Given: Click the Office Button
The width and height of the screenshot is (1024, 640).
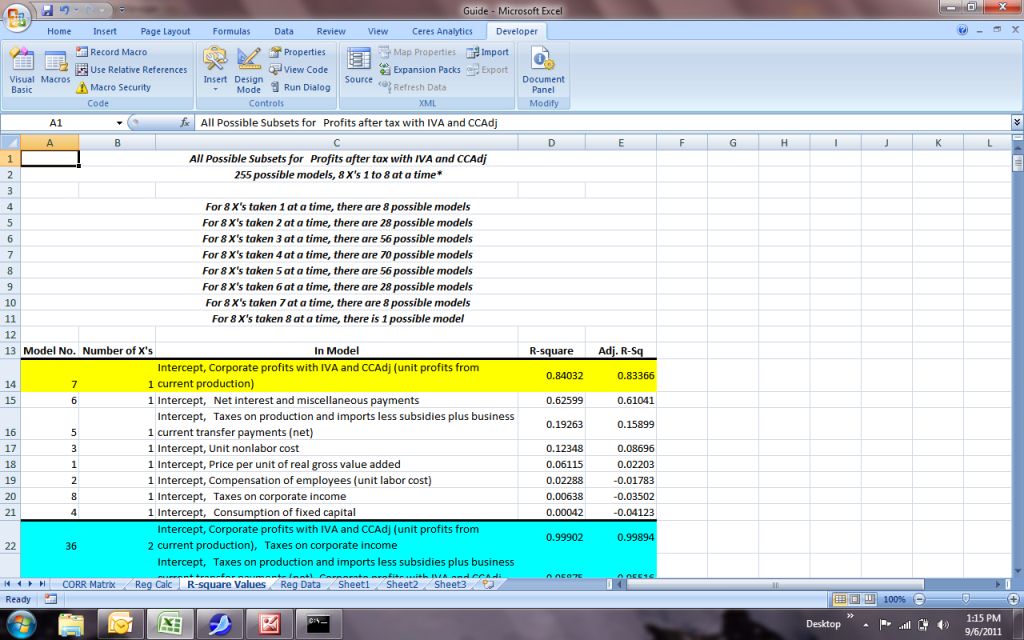Looking at the screenshot, I should [18, 18].
